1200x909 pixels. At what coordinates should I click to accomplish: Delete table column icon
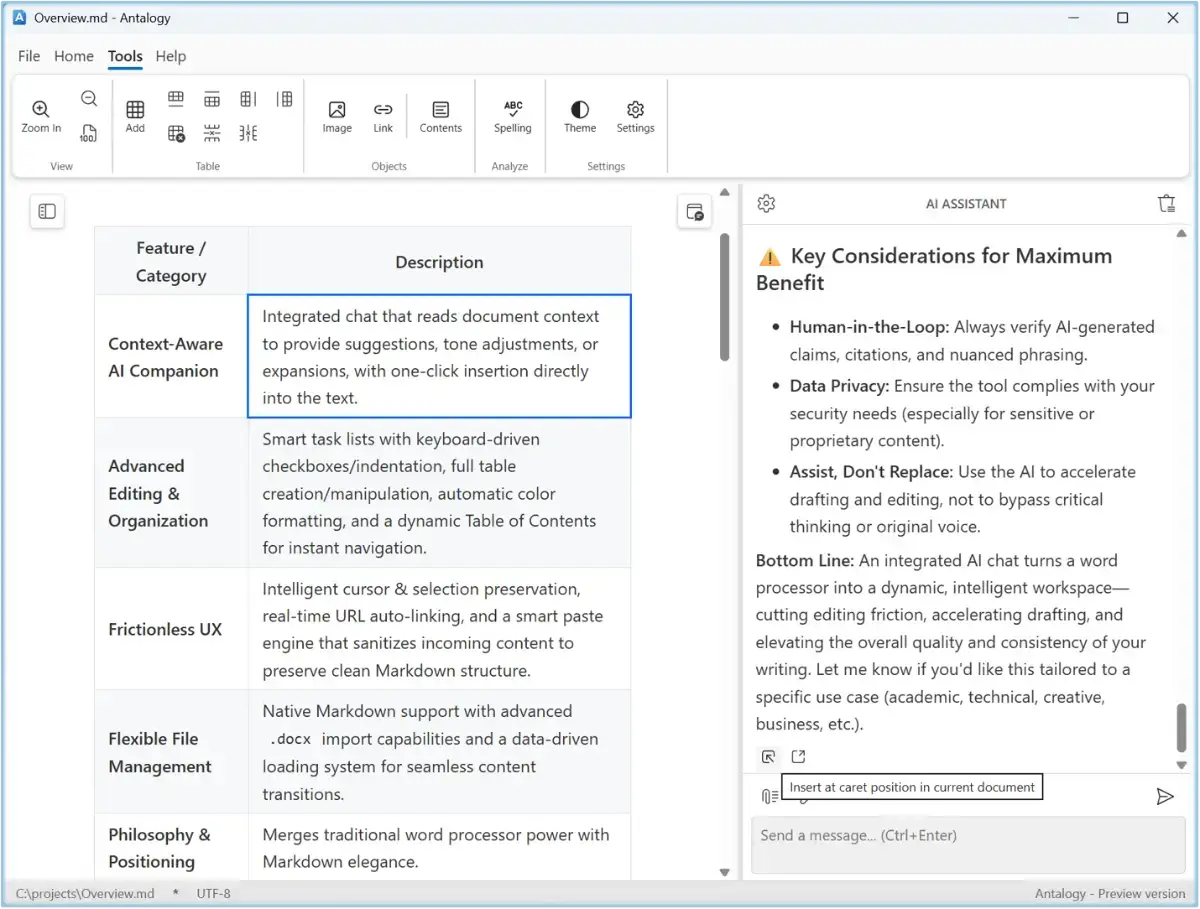(248, 133)
